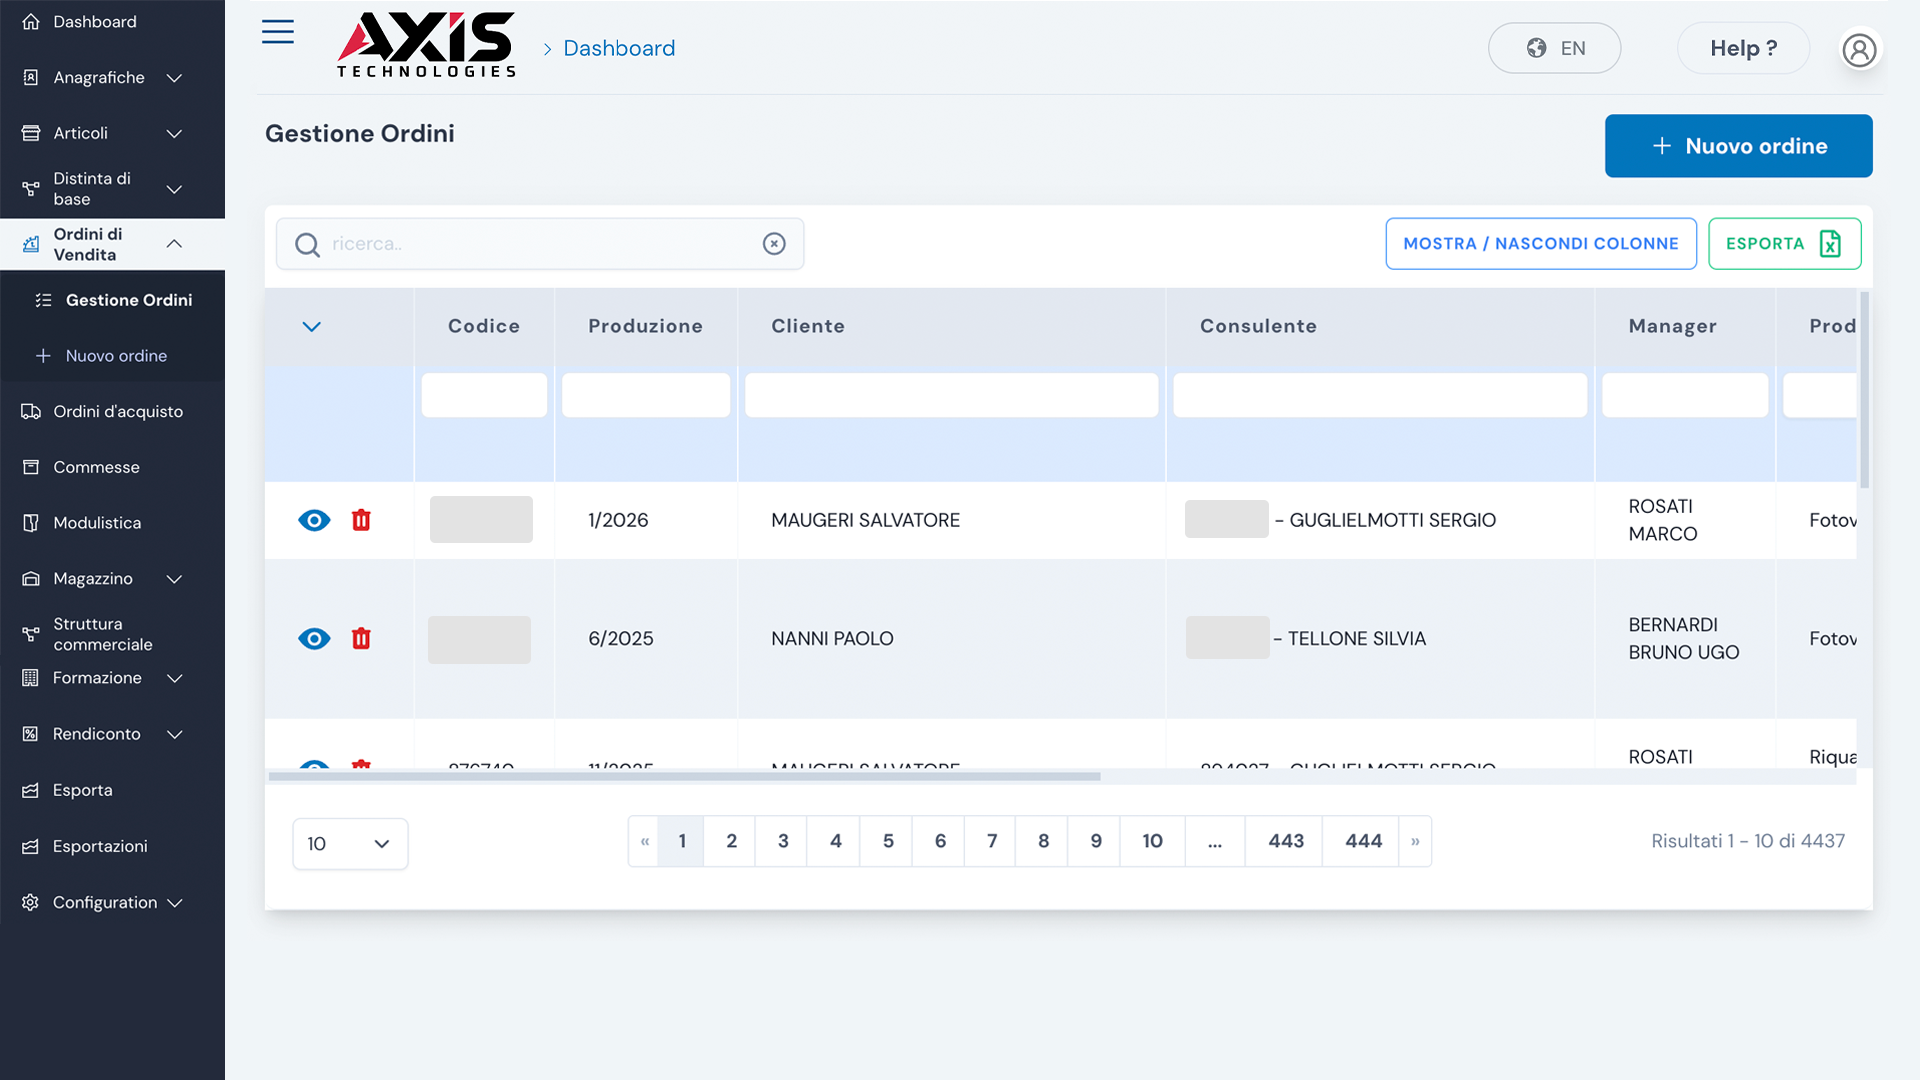Open Ordini d'acquisto from the sidebar
The height and width of the screenshot is (1080, 1920).
(118, 411)
